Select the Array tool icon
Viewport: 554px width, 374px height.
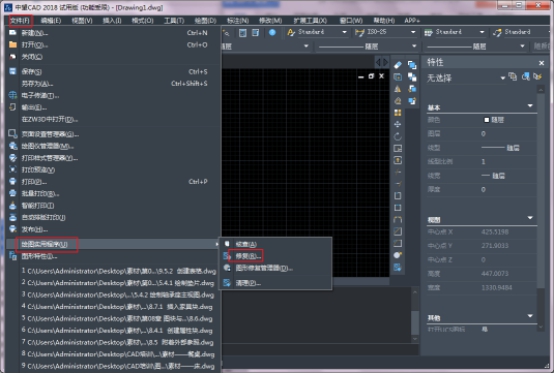tap(398, 113)
